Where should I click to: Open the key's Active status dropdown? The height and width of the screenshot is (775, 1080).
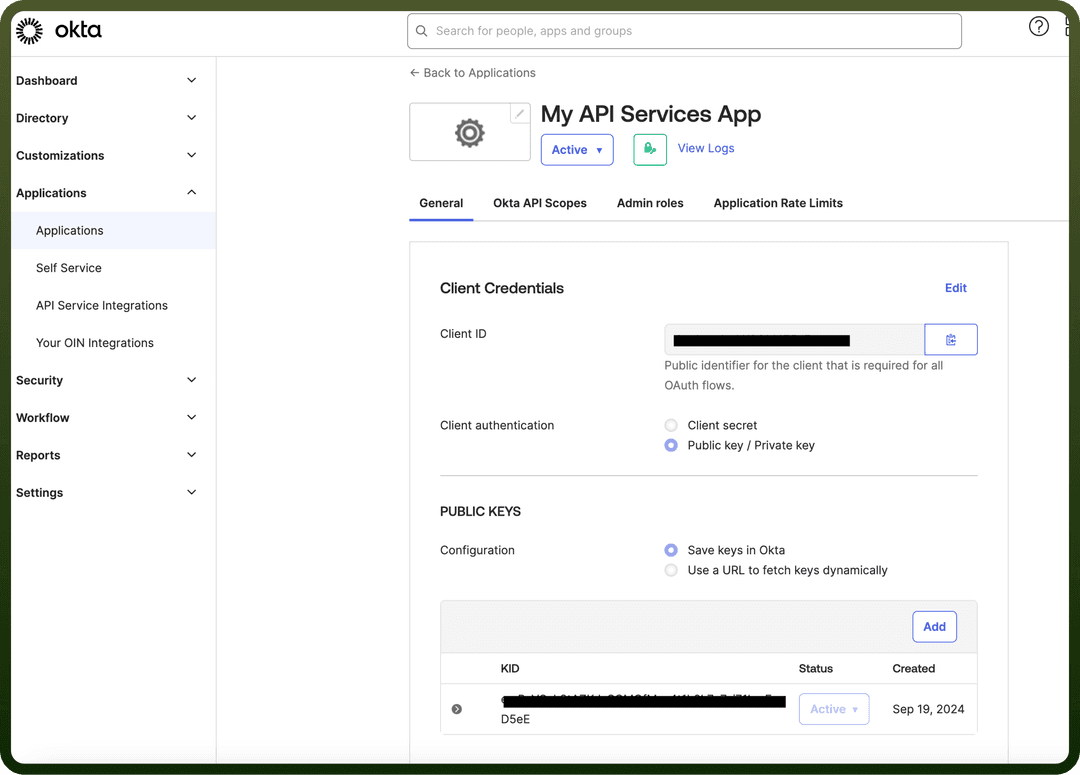(x=833, y=709)
